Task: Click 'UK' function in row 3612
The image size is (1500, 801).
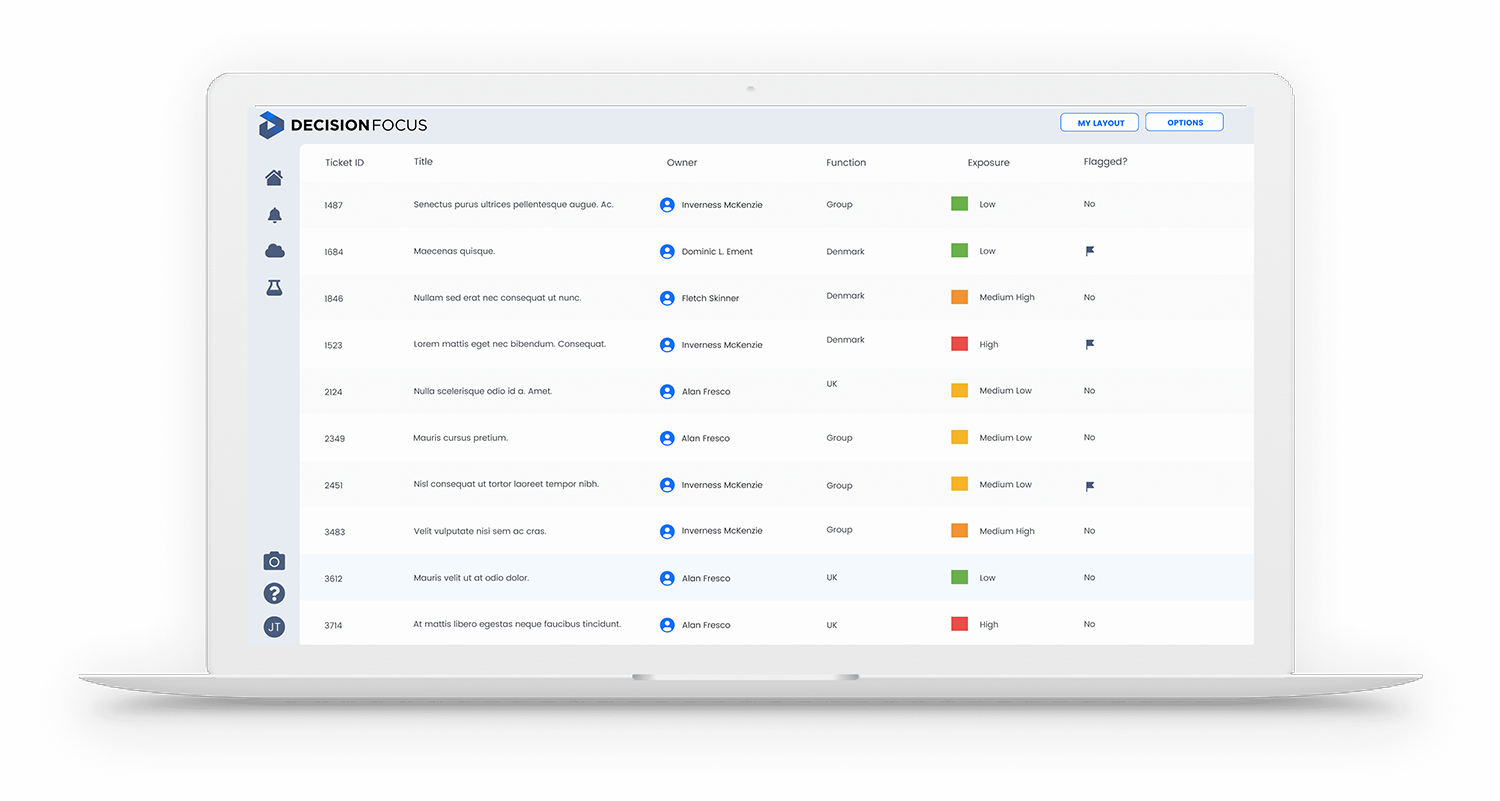Action: (831, 577)
